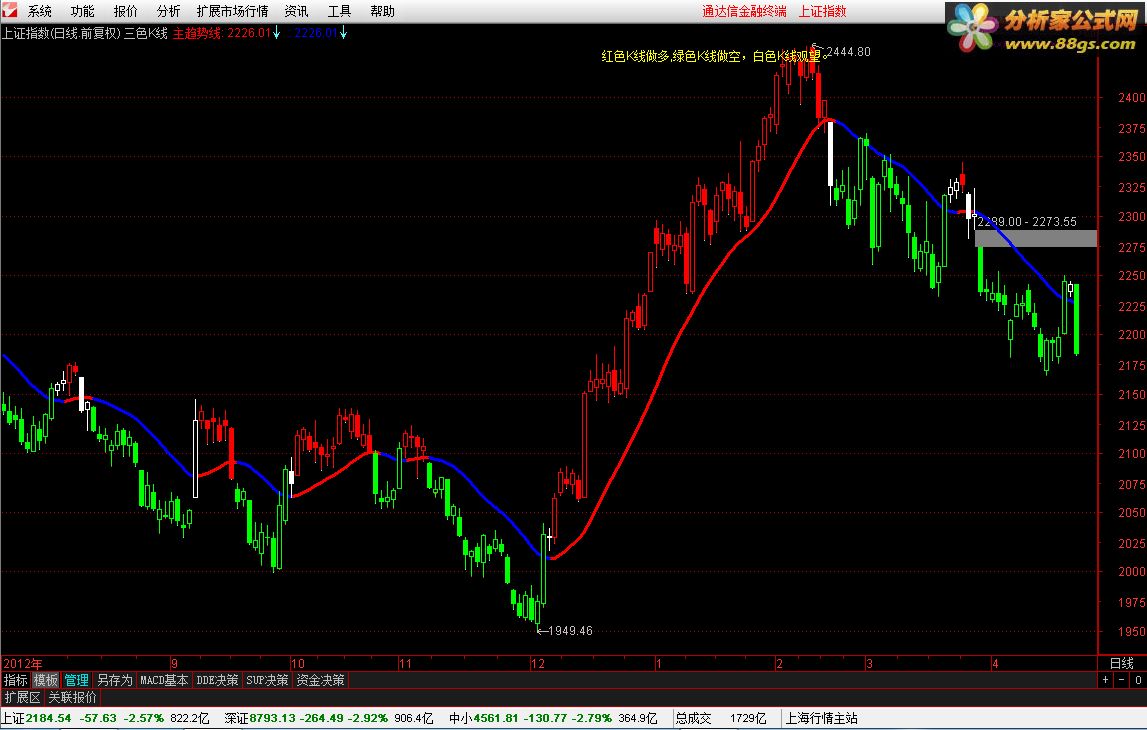Open the 扩展市场行情 menu
The height and width of the screenshot is (730, 1147).
(232, 12)
